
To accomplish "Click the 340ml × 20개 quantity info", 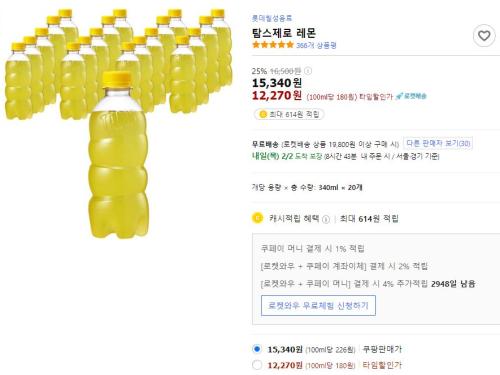I will [x=340, y=187].
